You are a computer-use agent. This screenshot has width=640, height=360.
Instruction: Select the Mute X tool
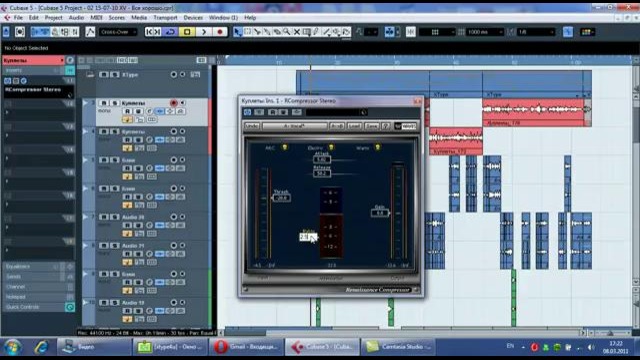(297, 32)
